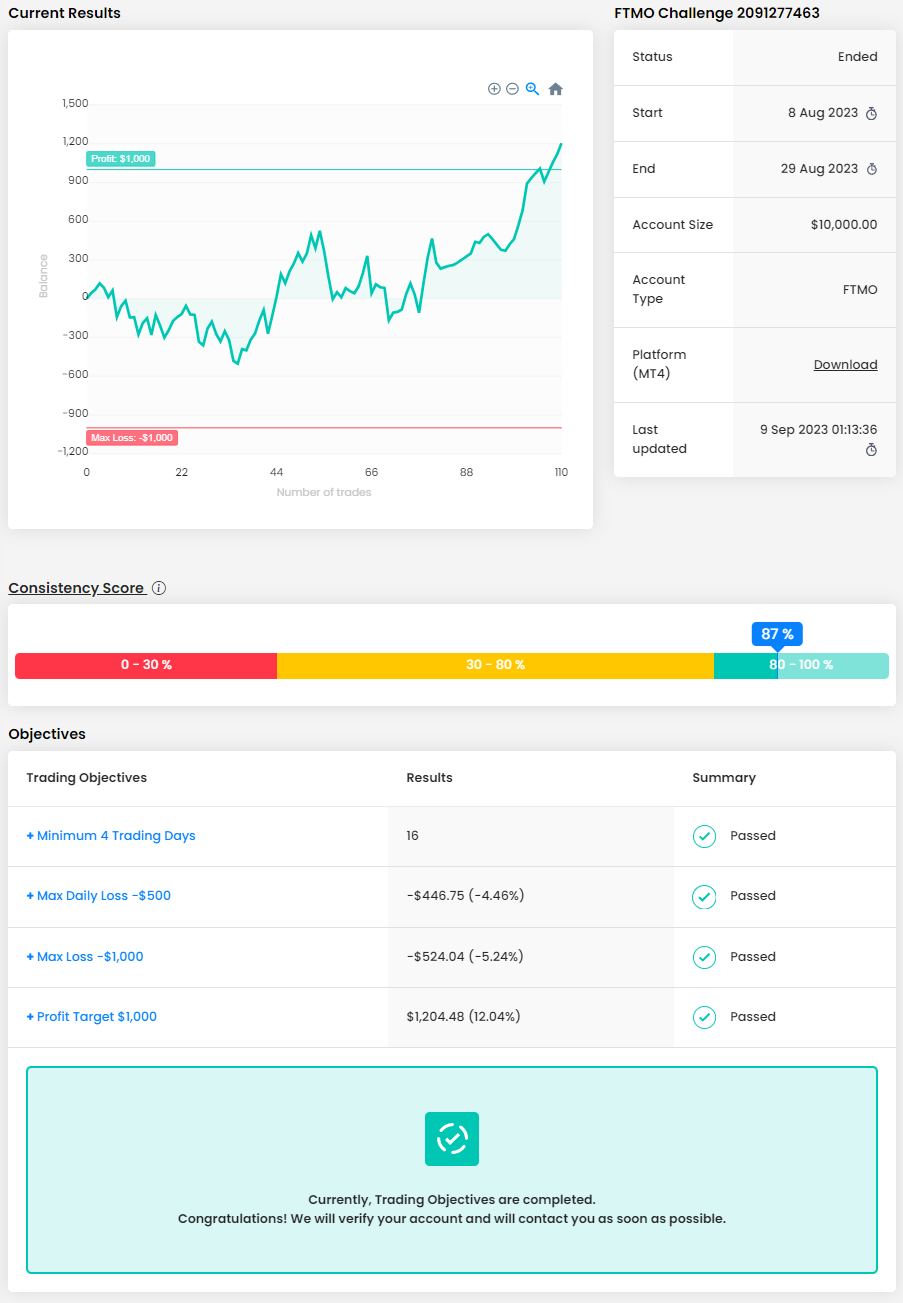Click the Ended status value

[x=858, y=57]
